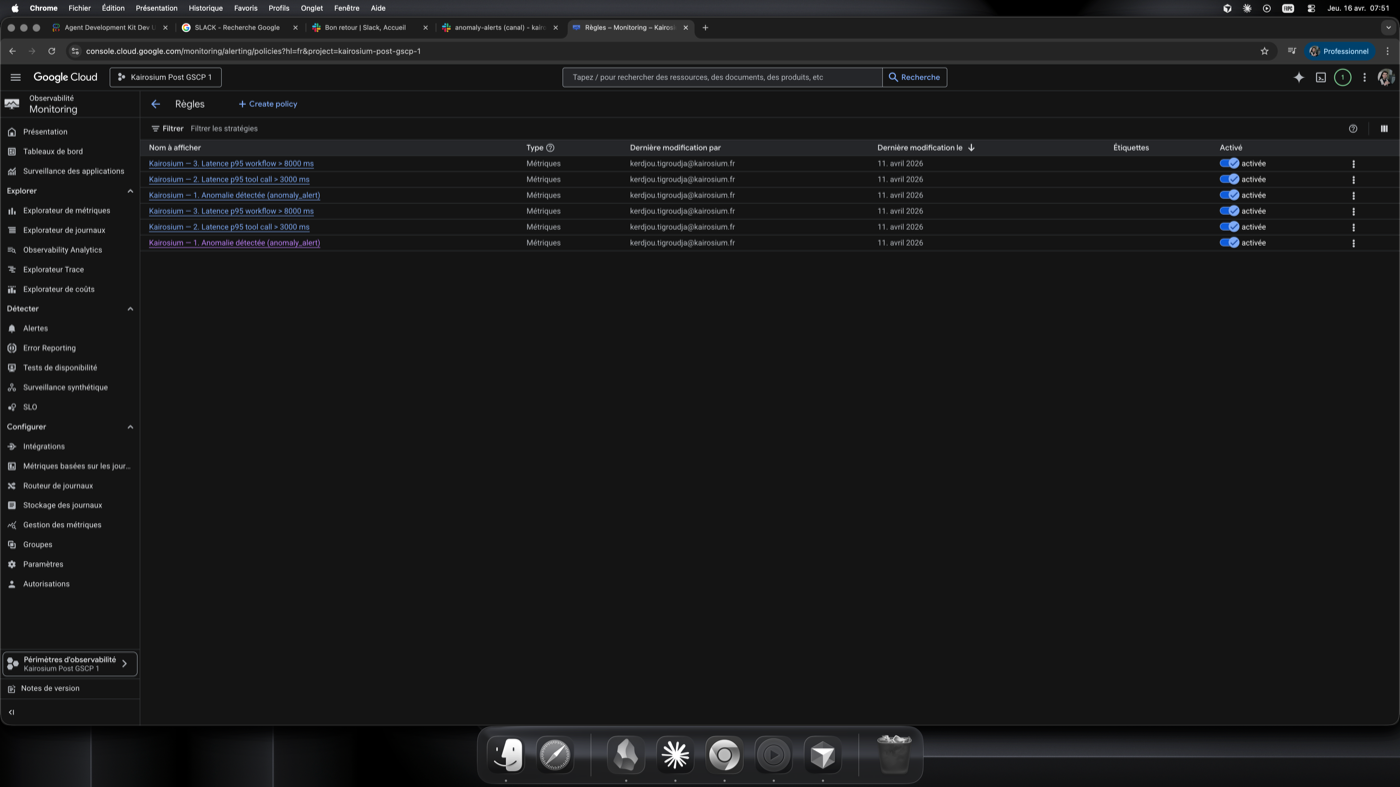The width and height of the screenshot is (1400, 787).
Task: Open Notes de version link
Action: tap(50, 689)
